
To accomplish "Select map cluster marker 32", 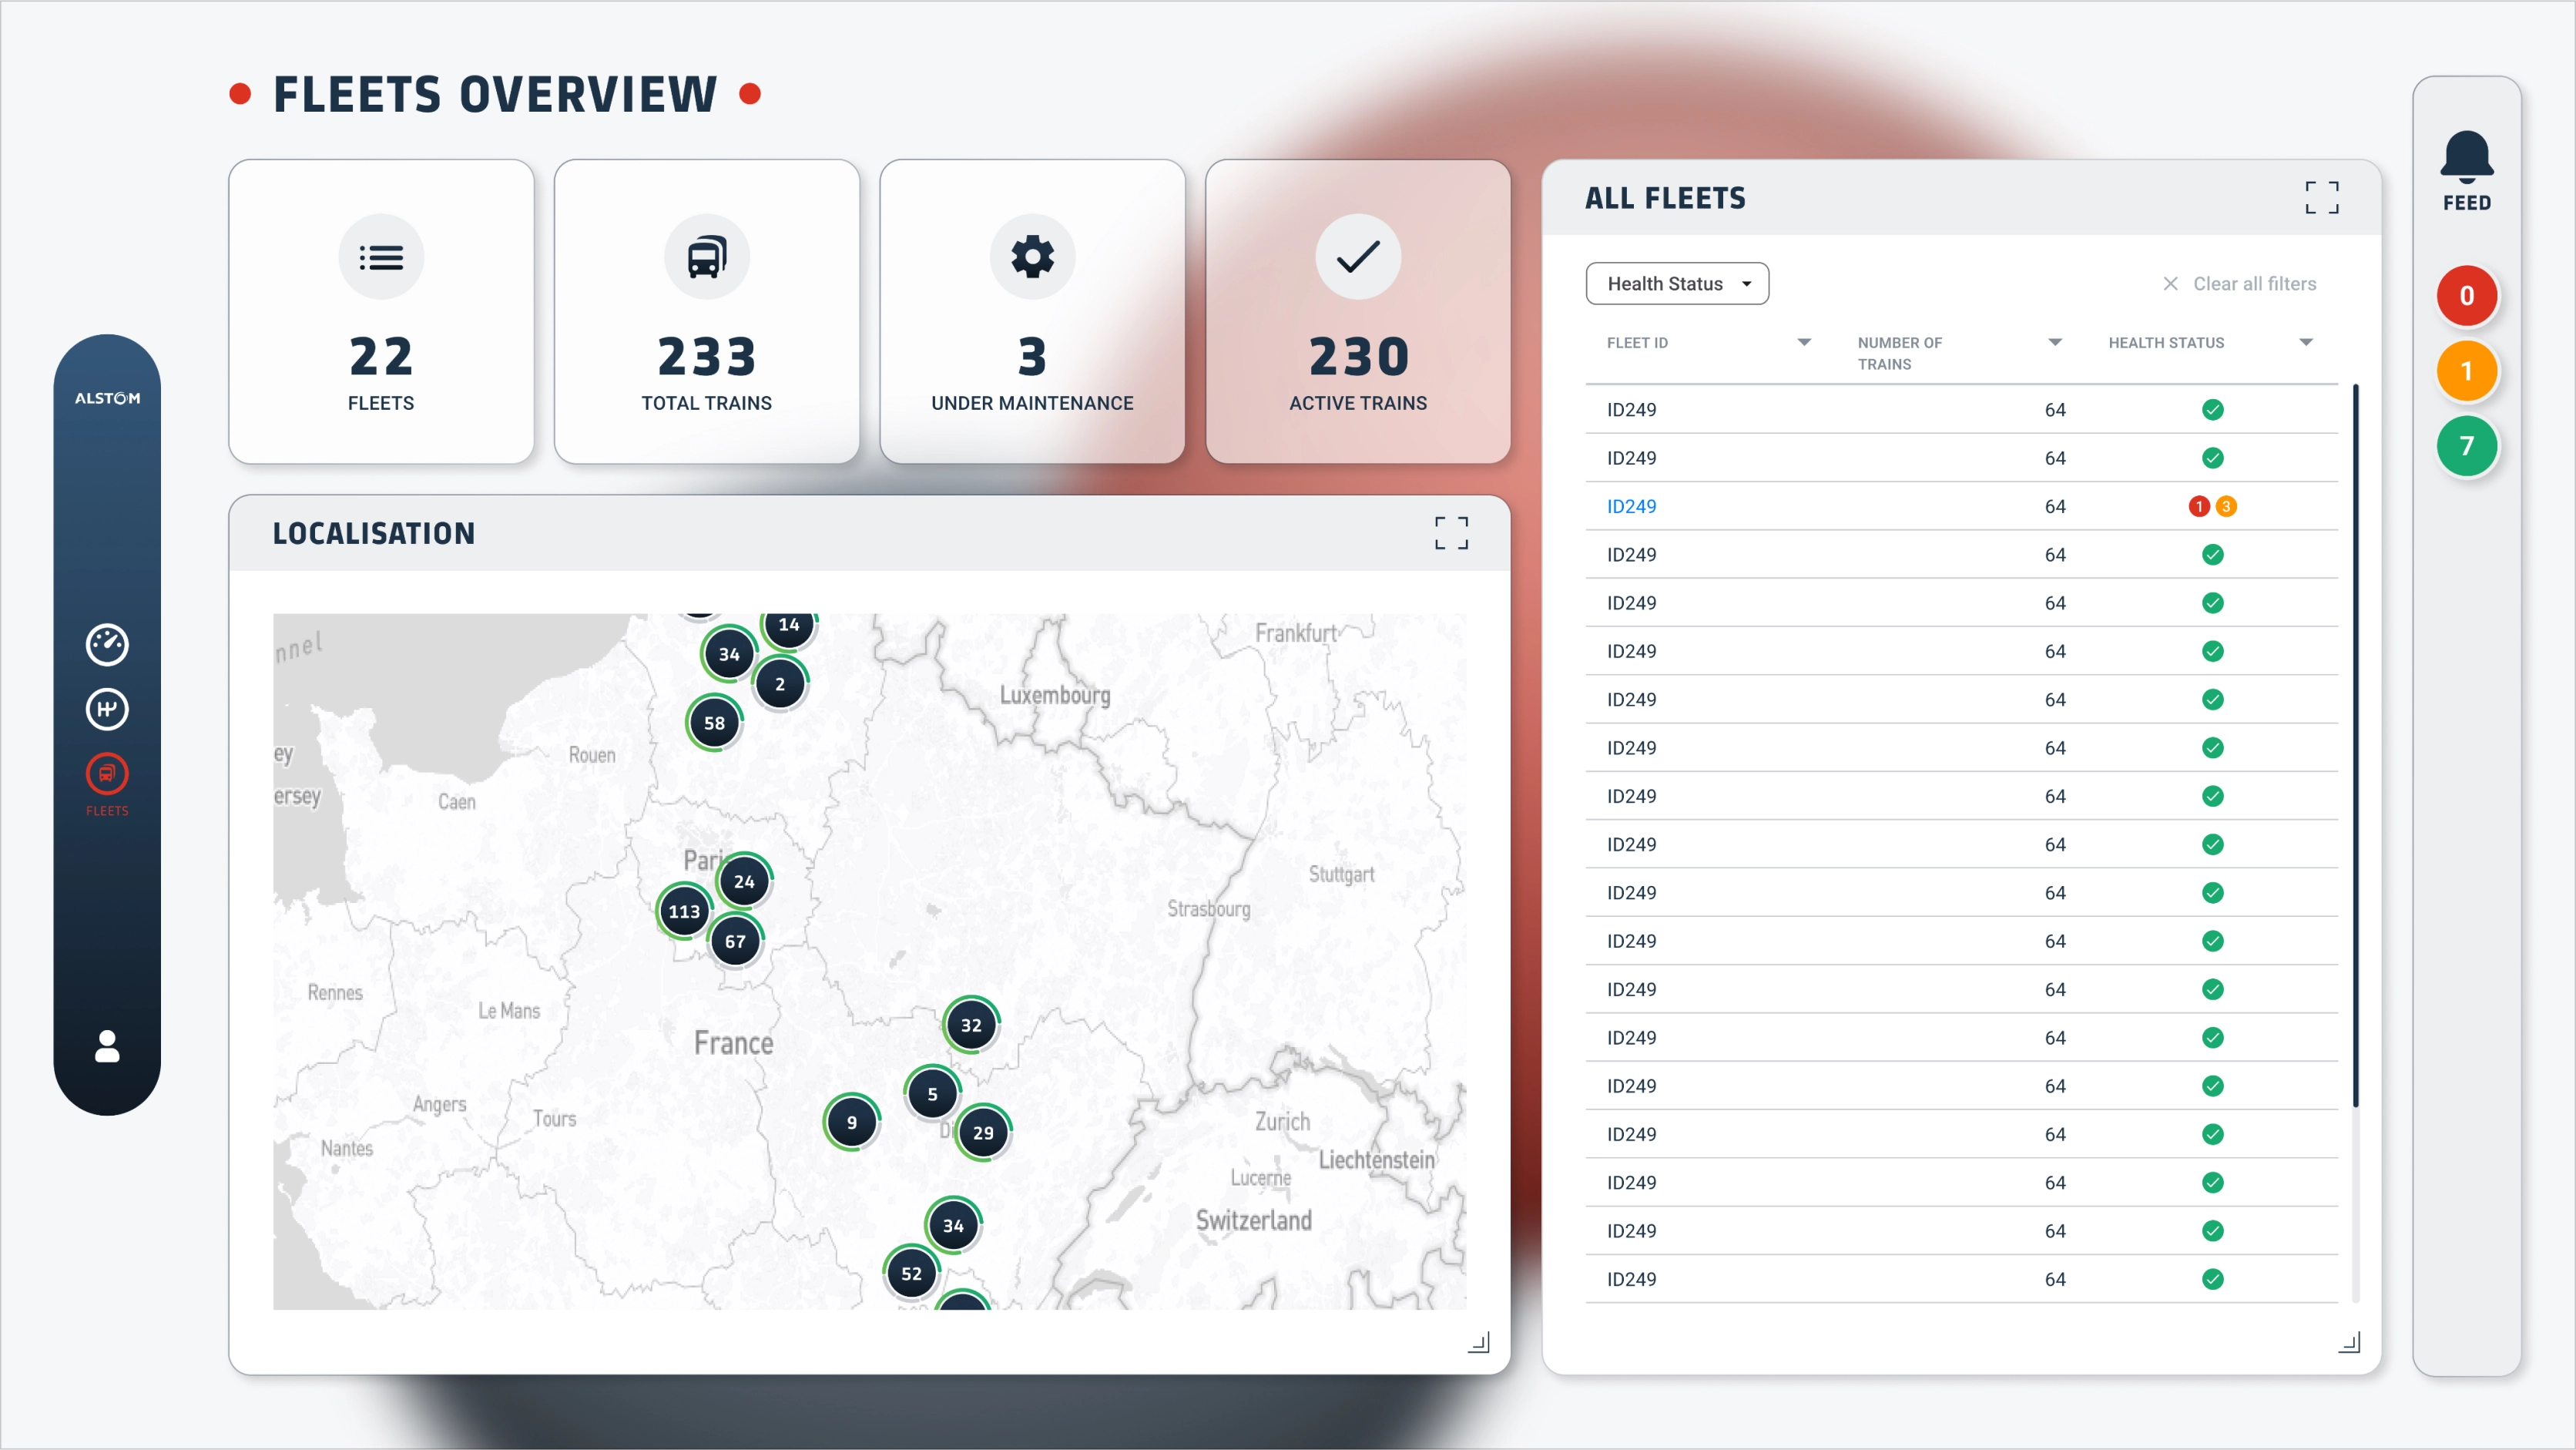I will point(971,1025).
